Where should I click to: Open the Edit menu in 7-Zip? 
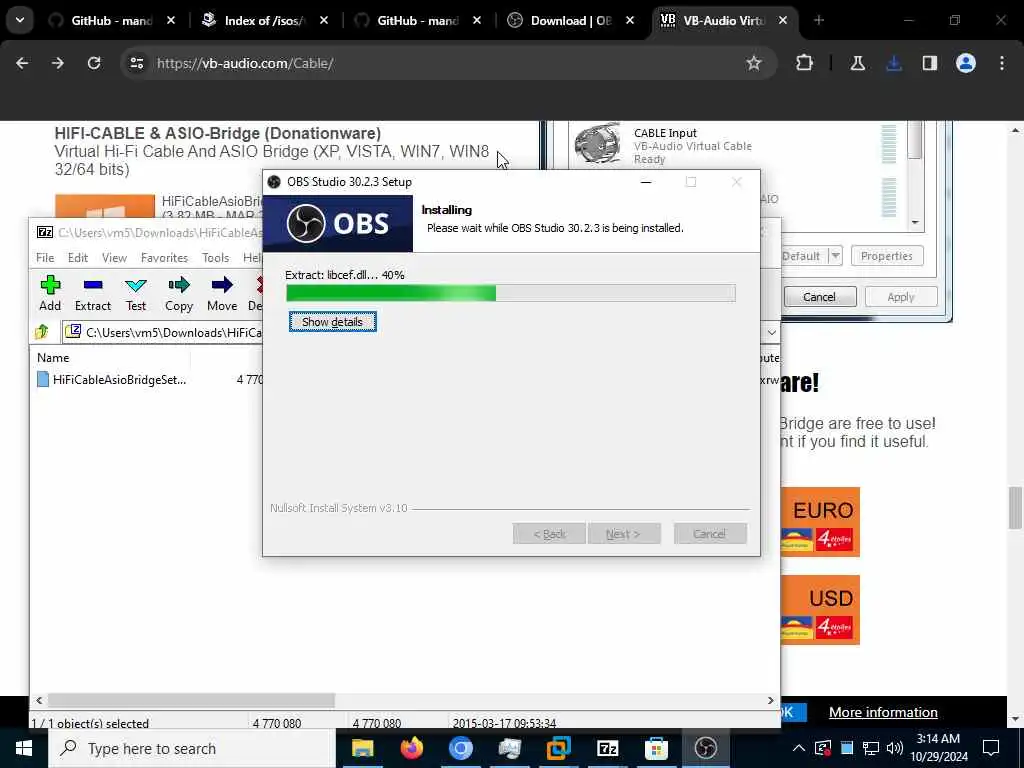click(x=78, y=257)
